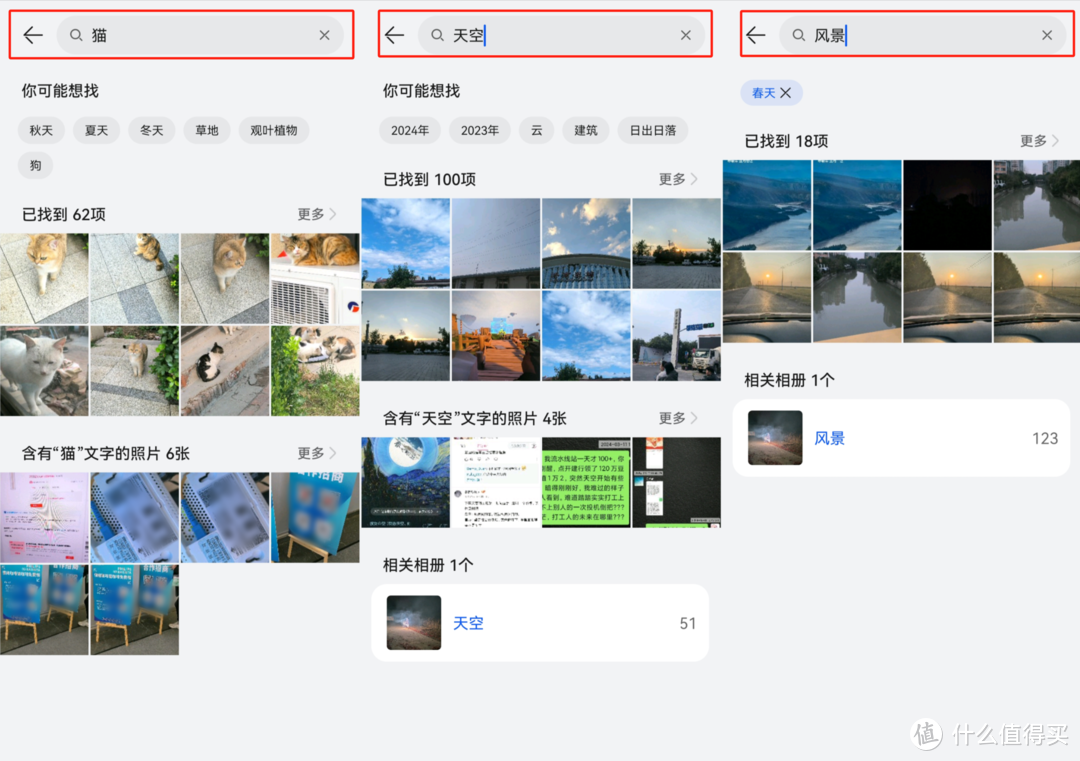Select the 日出日落 suggestion chip

coord(653,130)
